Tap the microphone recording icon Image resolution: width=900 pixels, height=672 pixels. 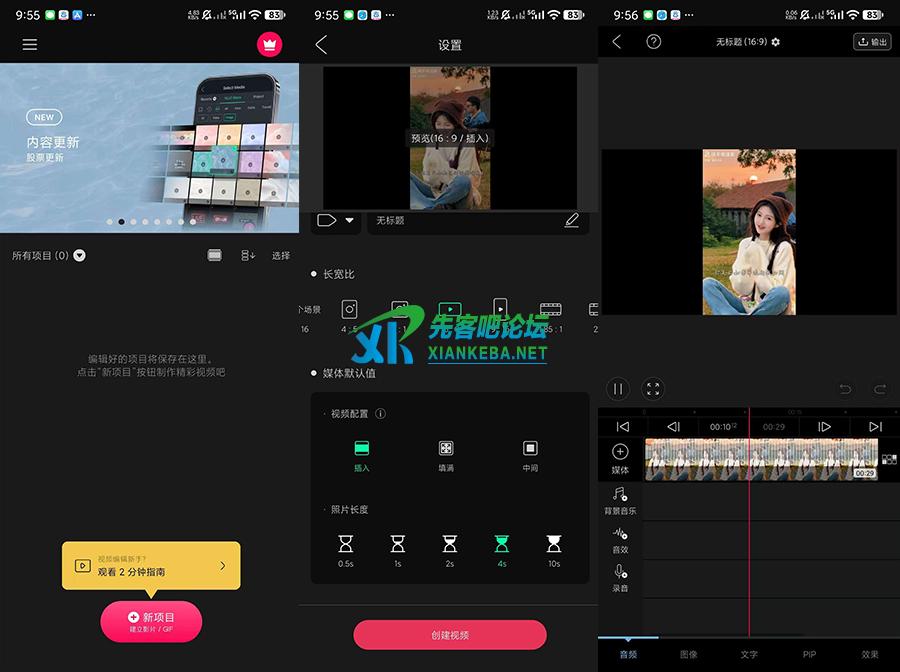click(620, 573)
